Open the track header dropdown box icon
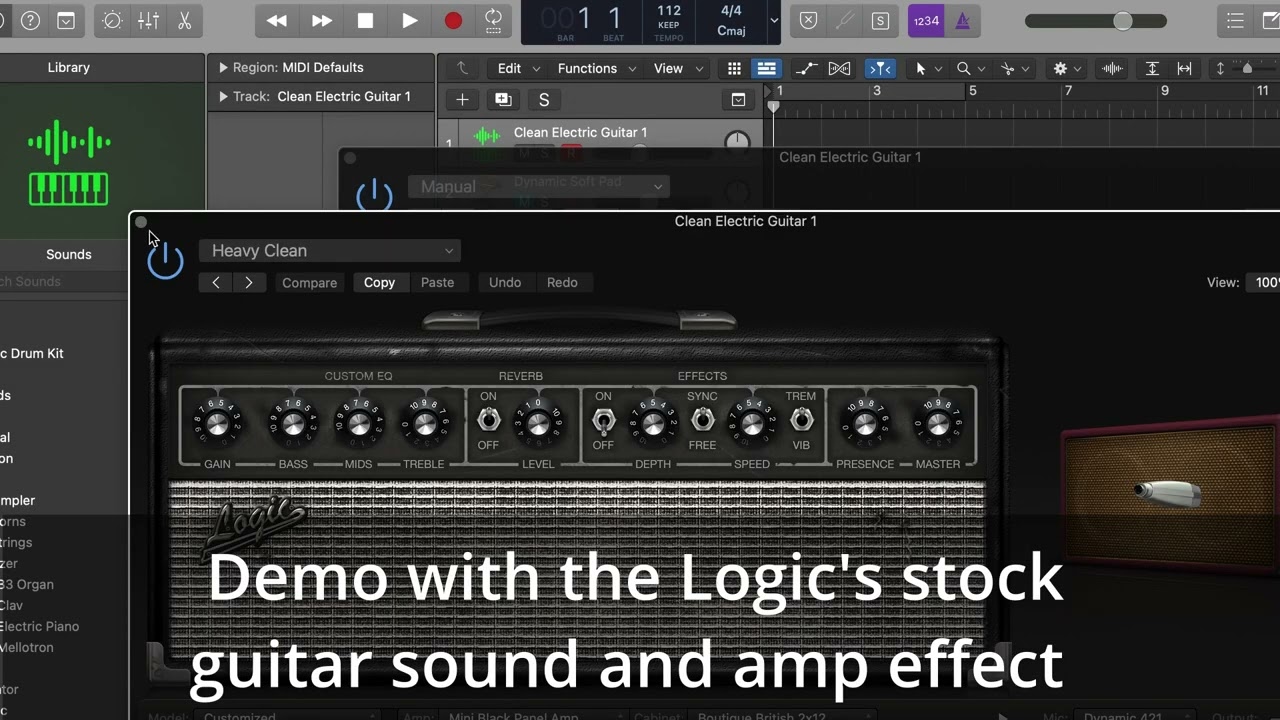 pyautogui.click(x=738, y=99)
